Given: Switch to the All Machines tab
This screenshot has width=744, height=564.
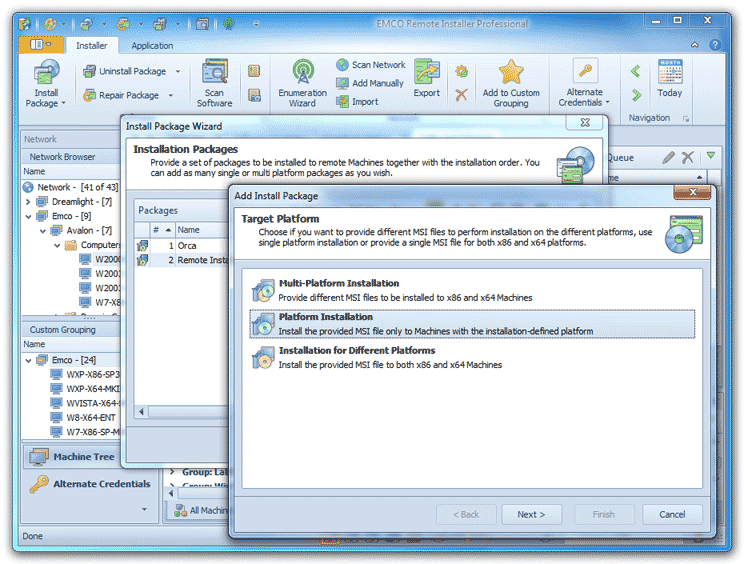Looking at the screenshot, I should 201,510.
